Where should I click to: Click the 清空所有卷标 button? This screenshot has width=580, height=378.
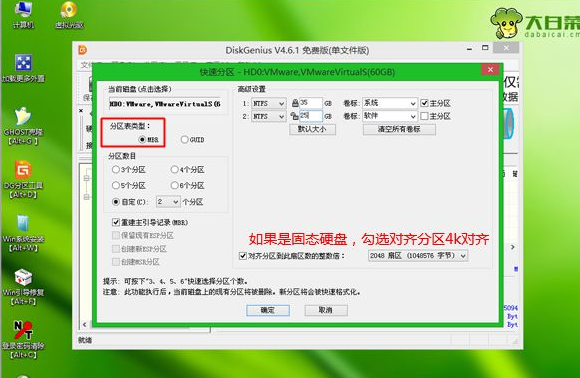399,129
